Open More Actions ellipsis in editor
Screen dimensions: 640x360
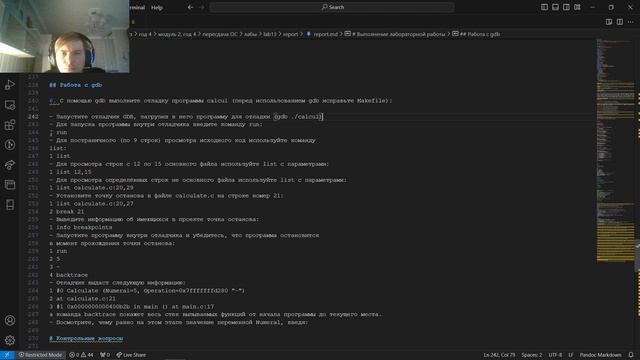631,22
